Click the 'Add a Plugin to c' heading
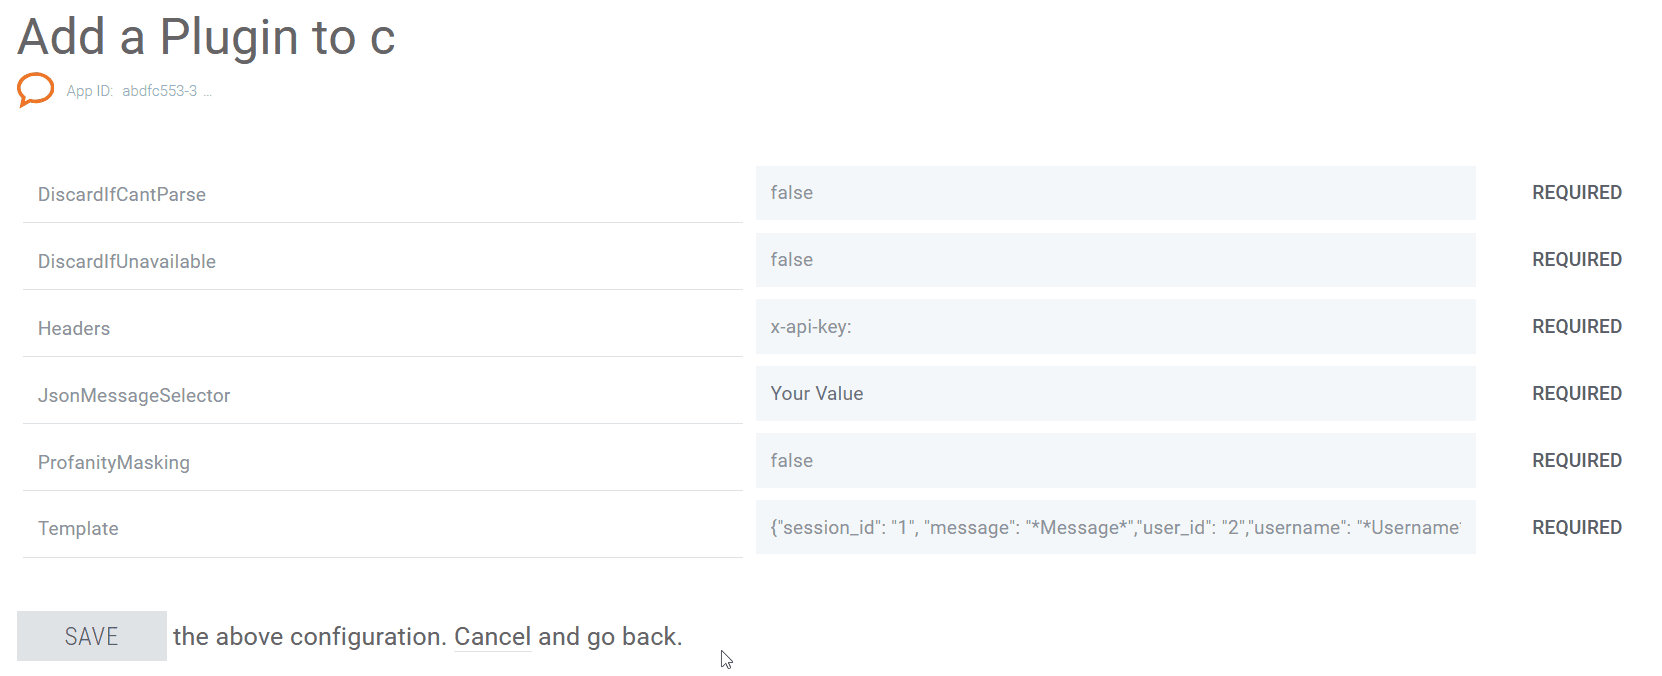 point(207,38)
